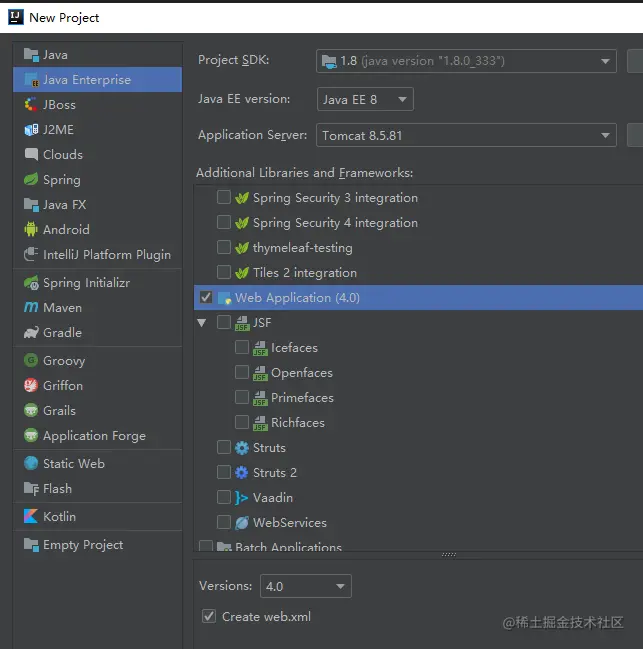The width and height of the screenshot is (643, 649).
Task: Click the Struts gear icon
Action: 242,448
